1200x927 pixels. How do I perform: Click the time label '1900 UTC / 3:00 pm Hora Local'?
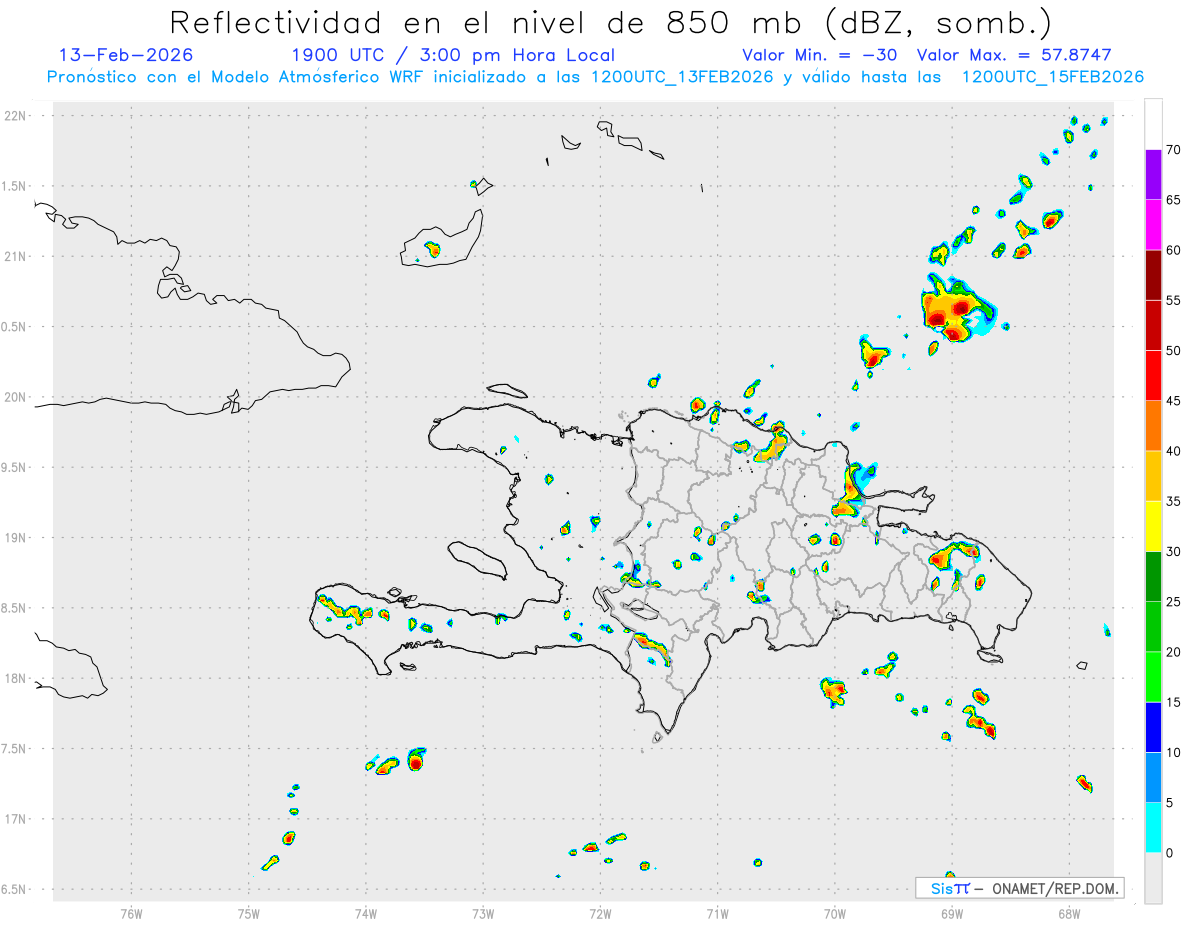[453, 55]
